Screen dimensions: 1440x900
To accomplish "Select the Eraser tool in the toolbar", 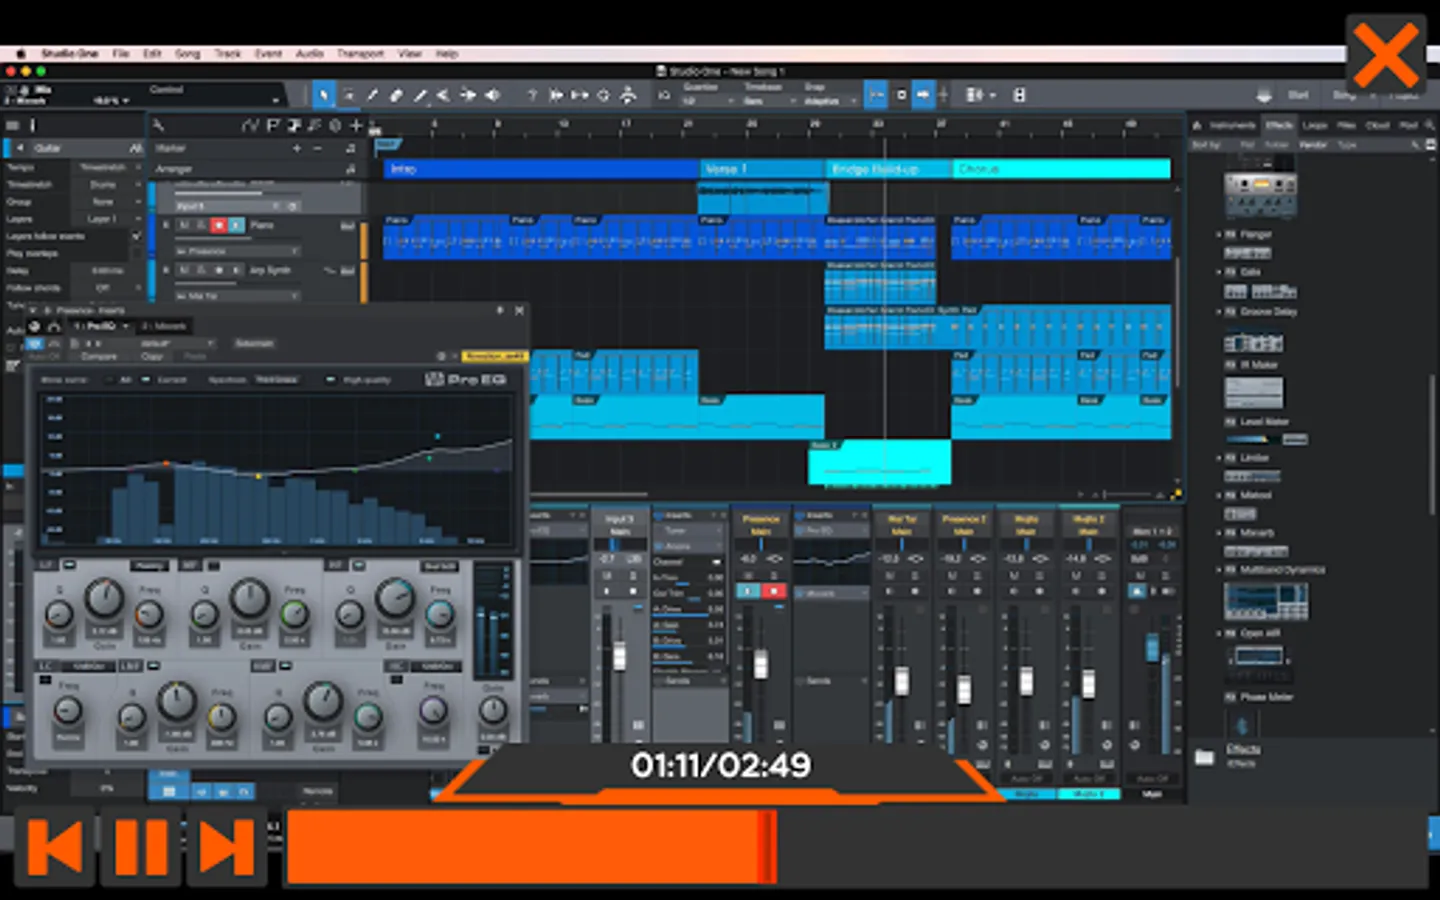I will tap(396, 95).
